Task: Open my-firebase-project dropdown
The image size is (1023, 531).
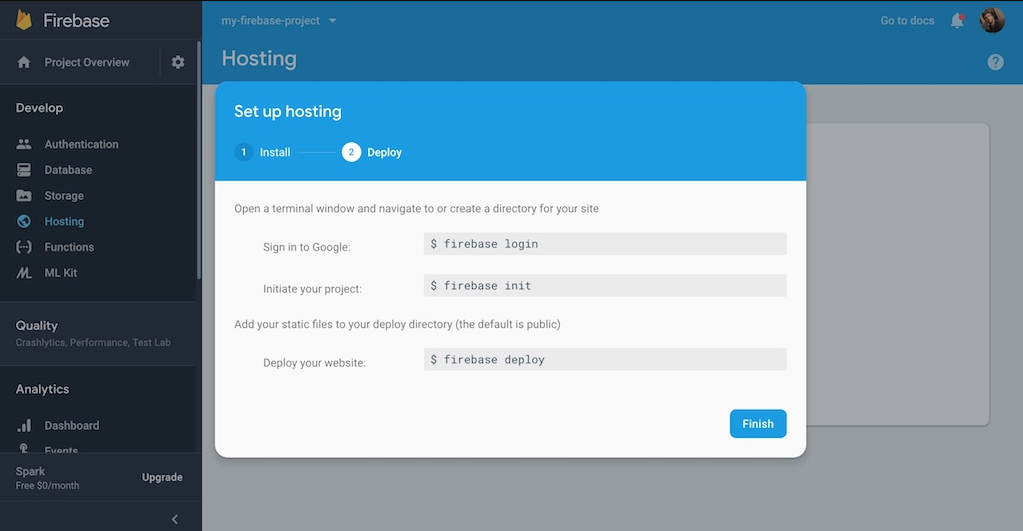Action: (279, 20)
